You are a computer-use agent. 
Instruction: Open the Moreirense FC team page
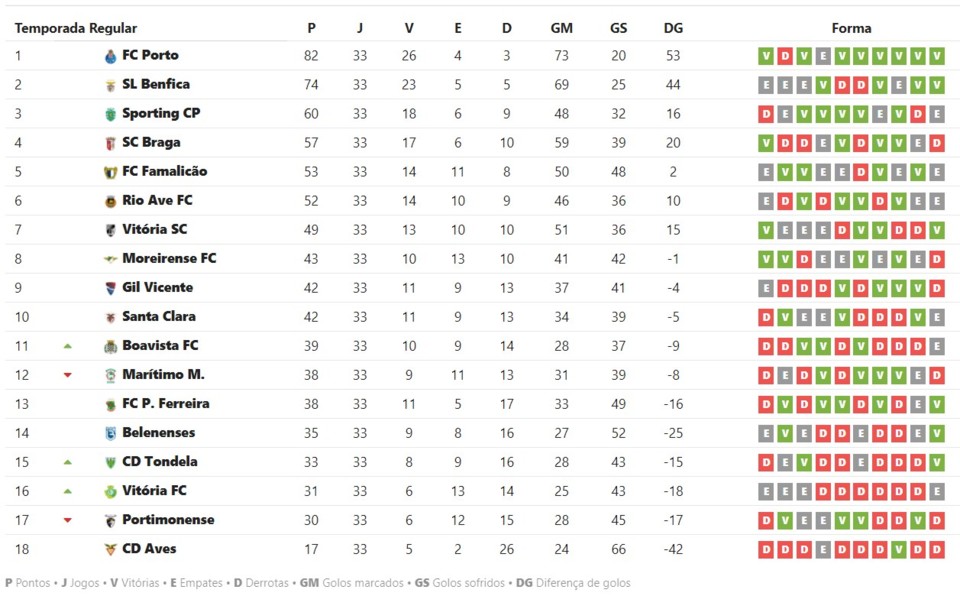pos(169,258)
